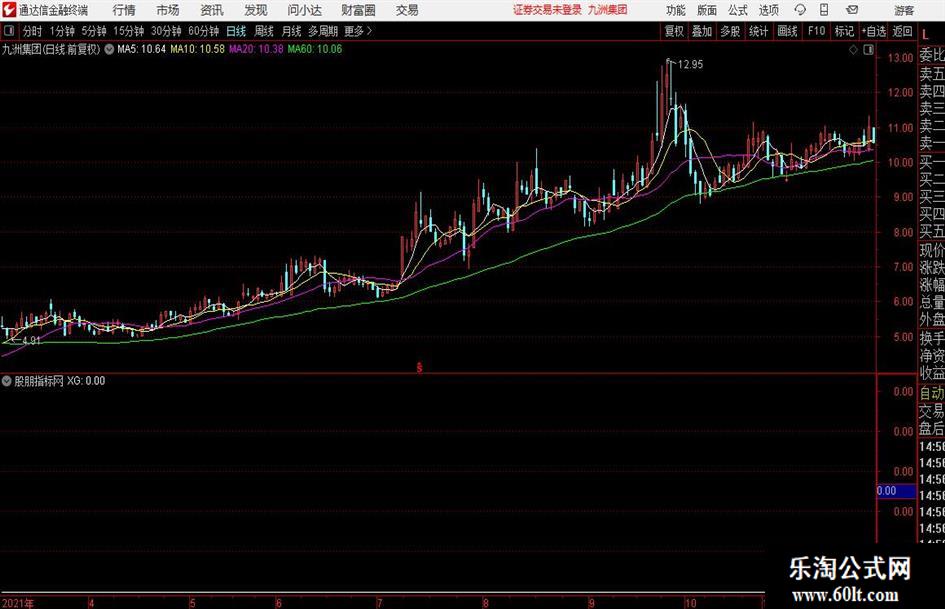Viewport: 945px width, 609px height.
Task: Click the 画线 drawing toolbar button
Action: pos(787,31)
